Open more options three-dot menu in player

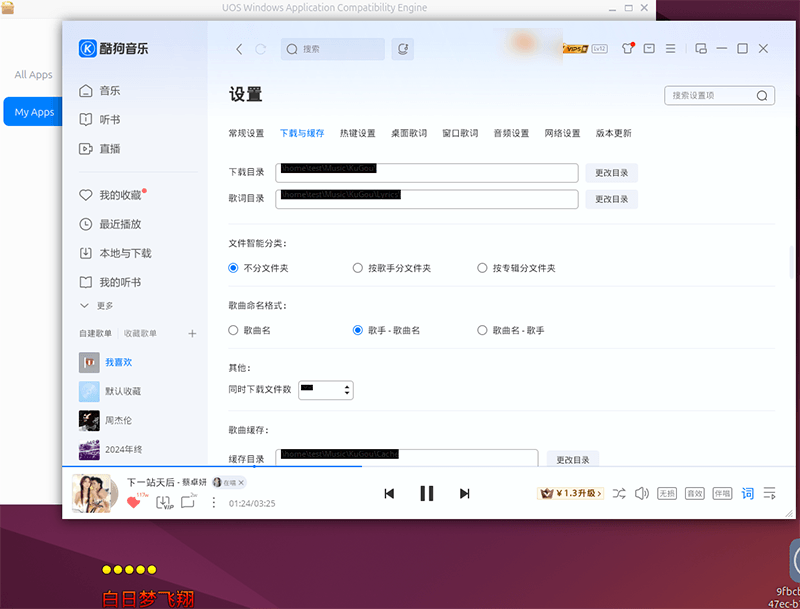(x=214, y=503)
